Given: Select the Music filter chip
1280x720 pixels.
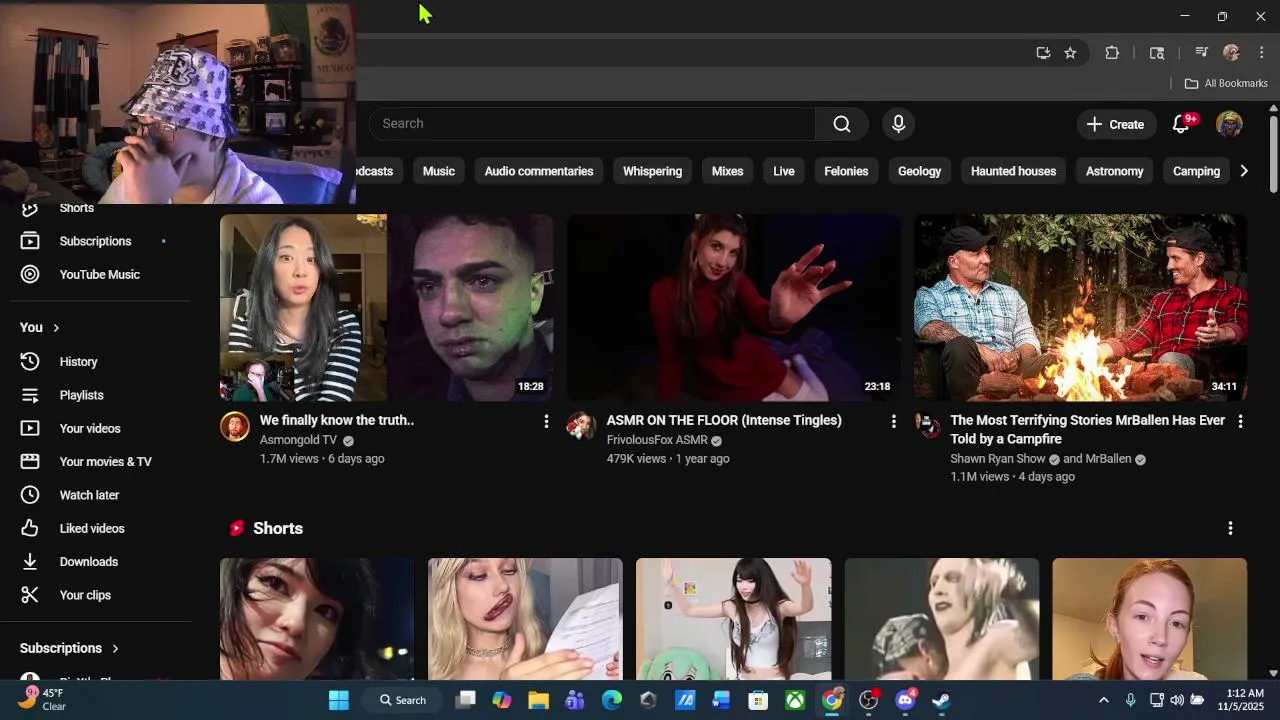Looking at the screenshot, I should pos(438,171).
